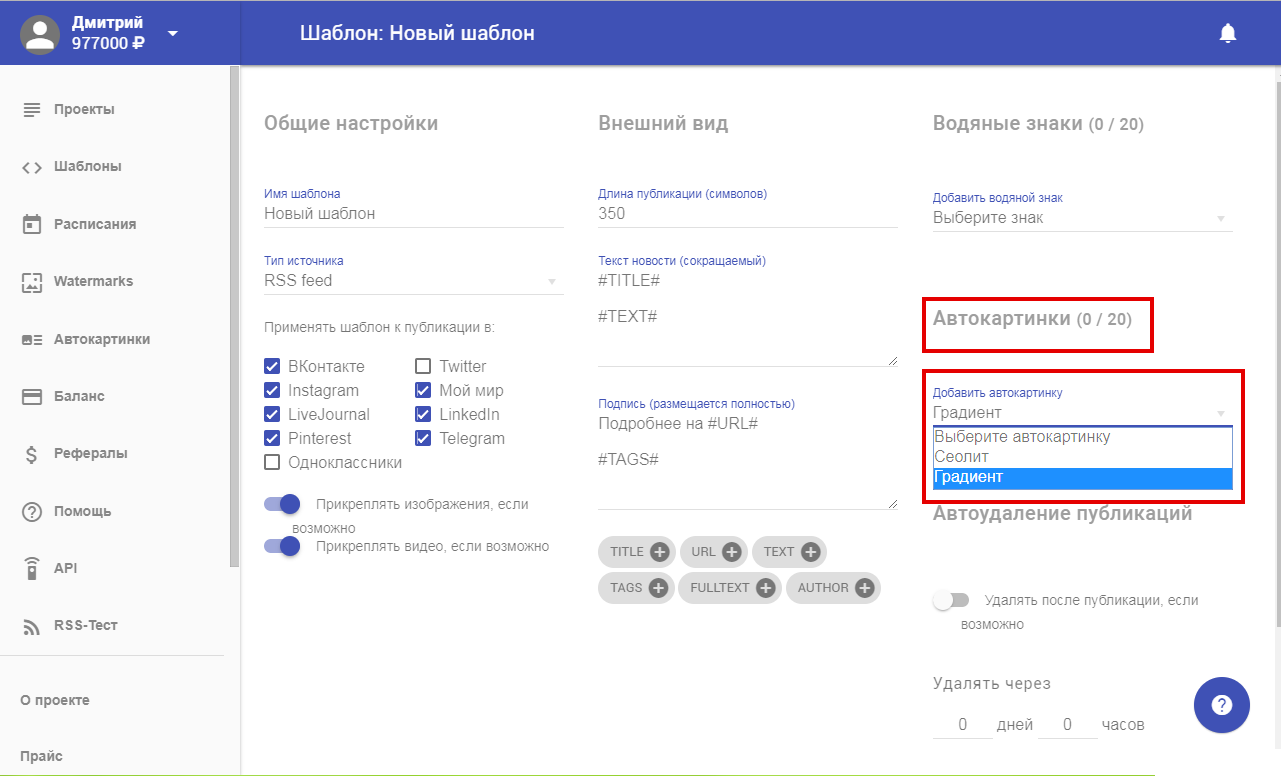This screenshot has width=1281, height=776.
Task: Open the Проекты menu item
Action: pos(84,109)
